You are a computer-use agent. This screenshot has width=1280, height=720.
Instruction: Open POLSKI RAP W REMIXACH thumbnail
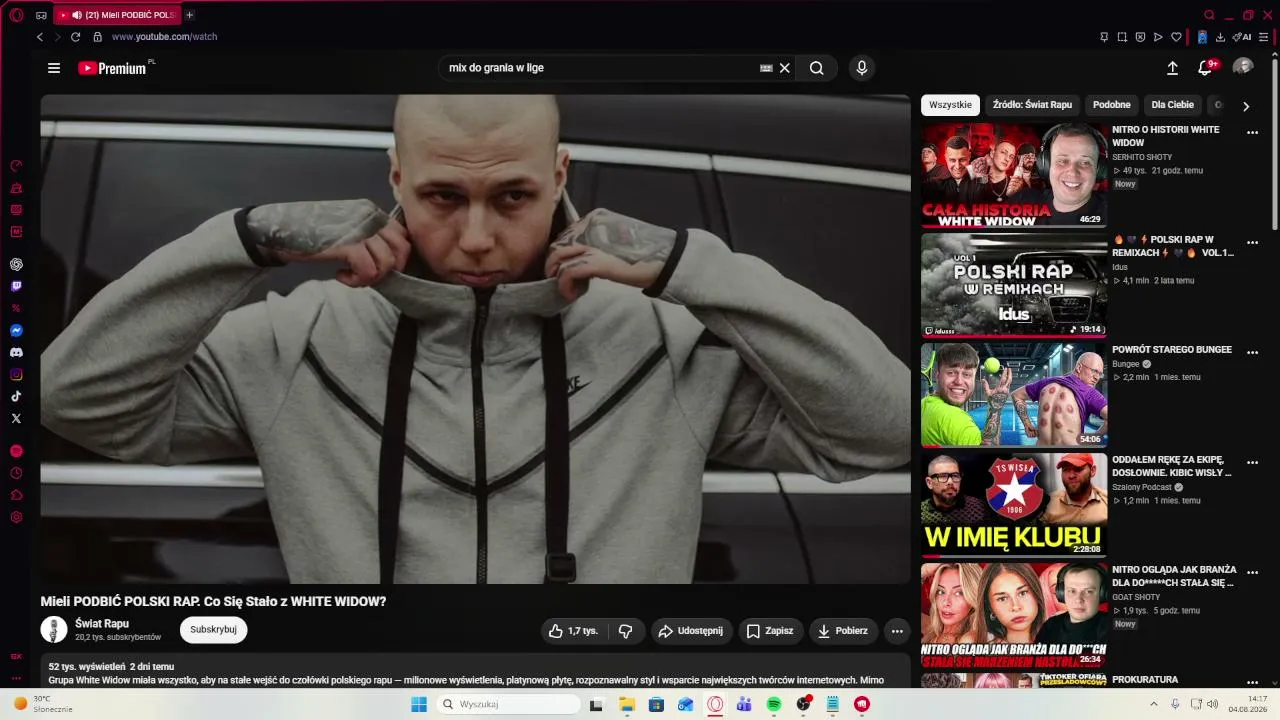pos(1014,285)
